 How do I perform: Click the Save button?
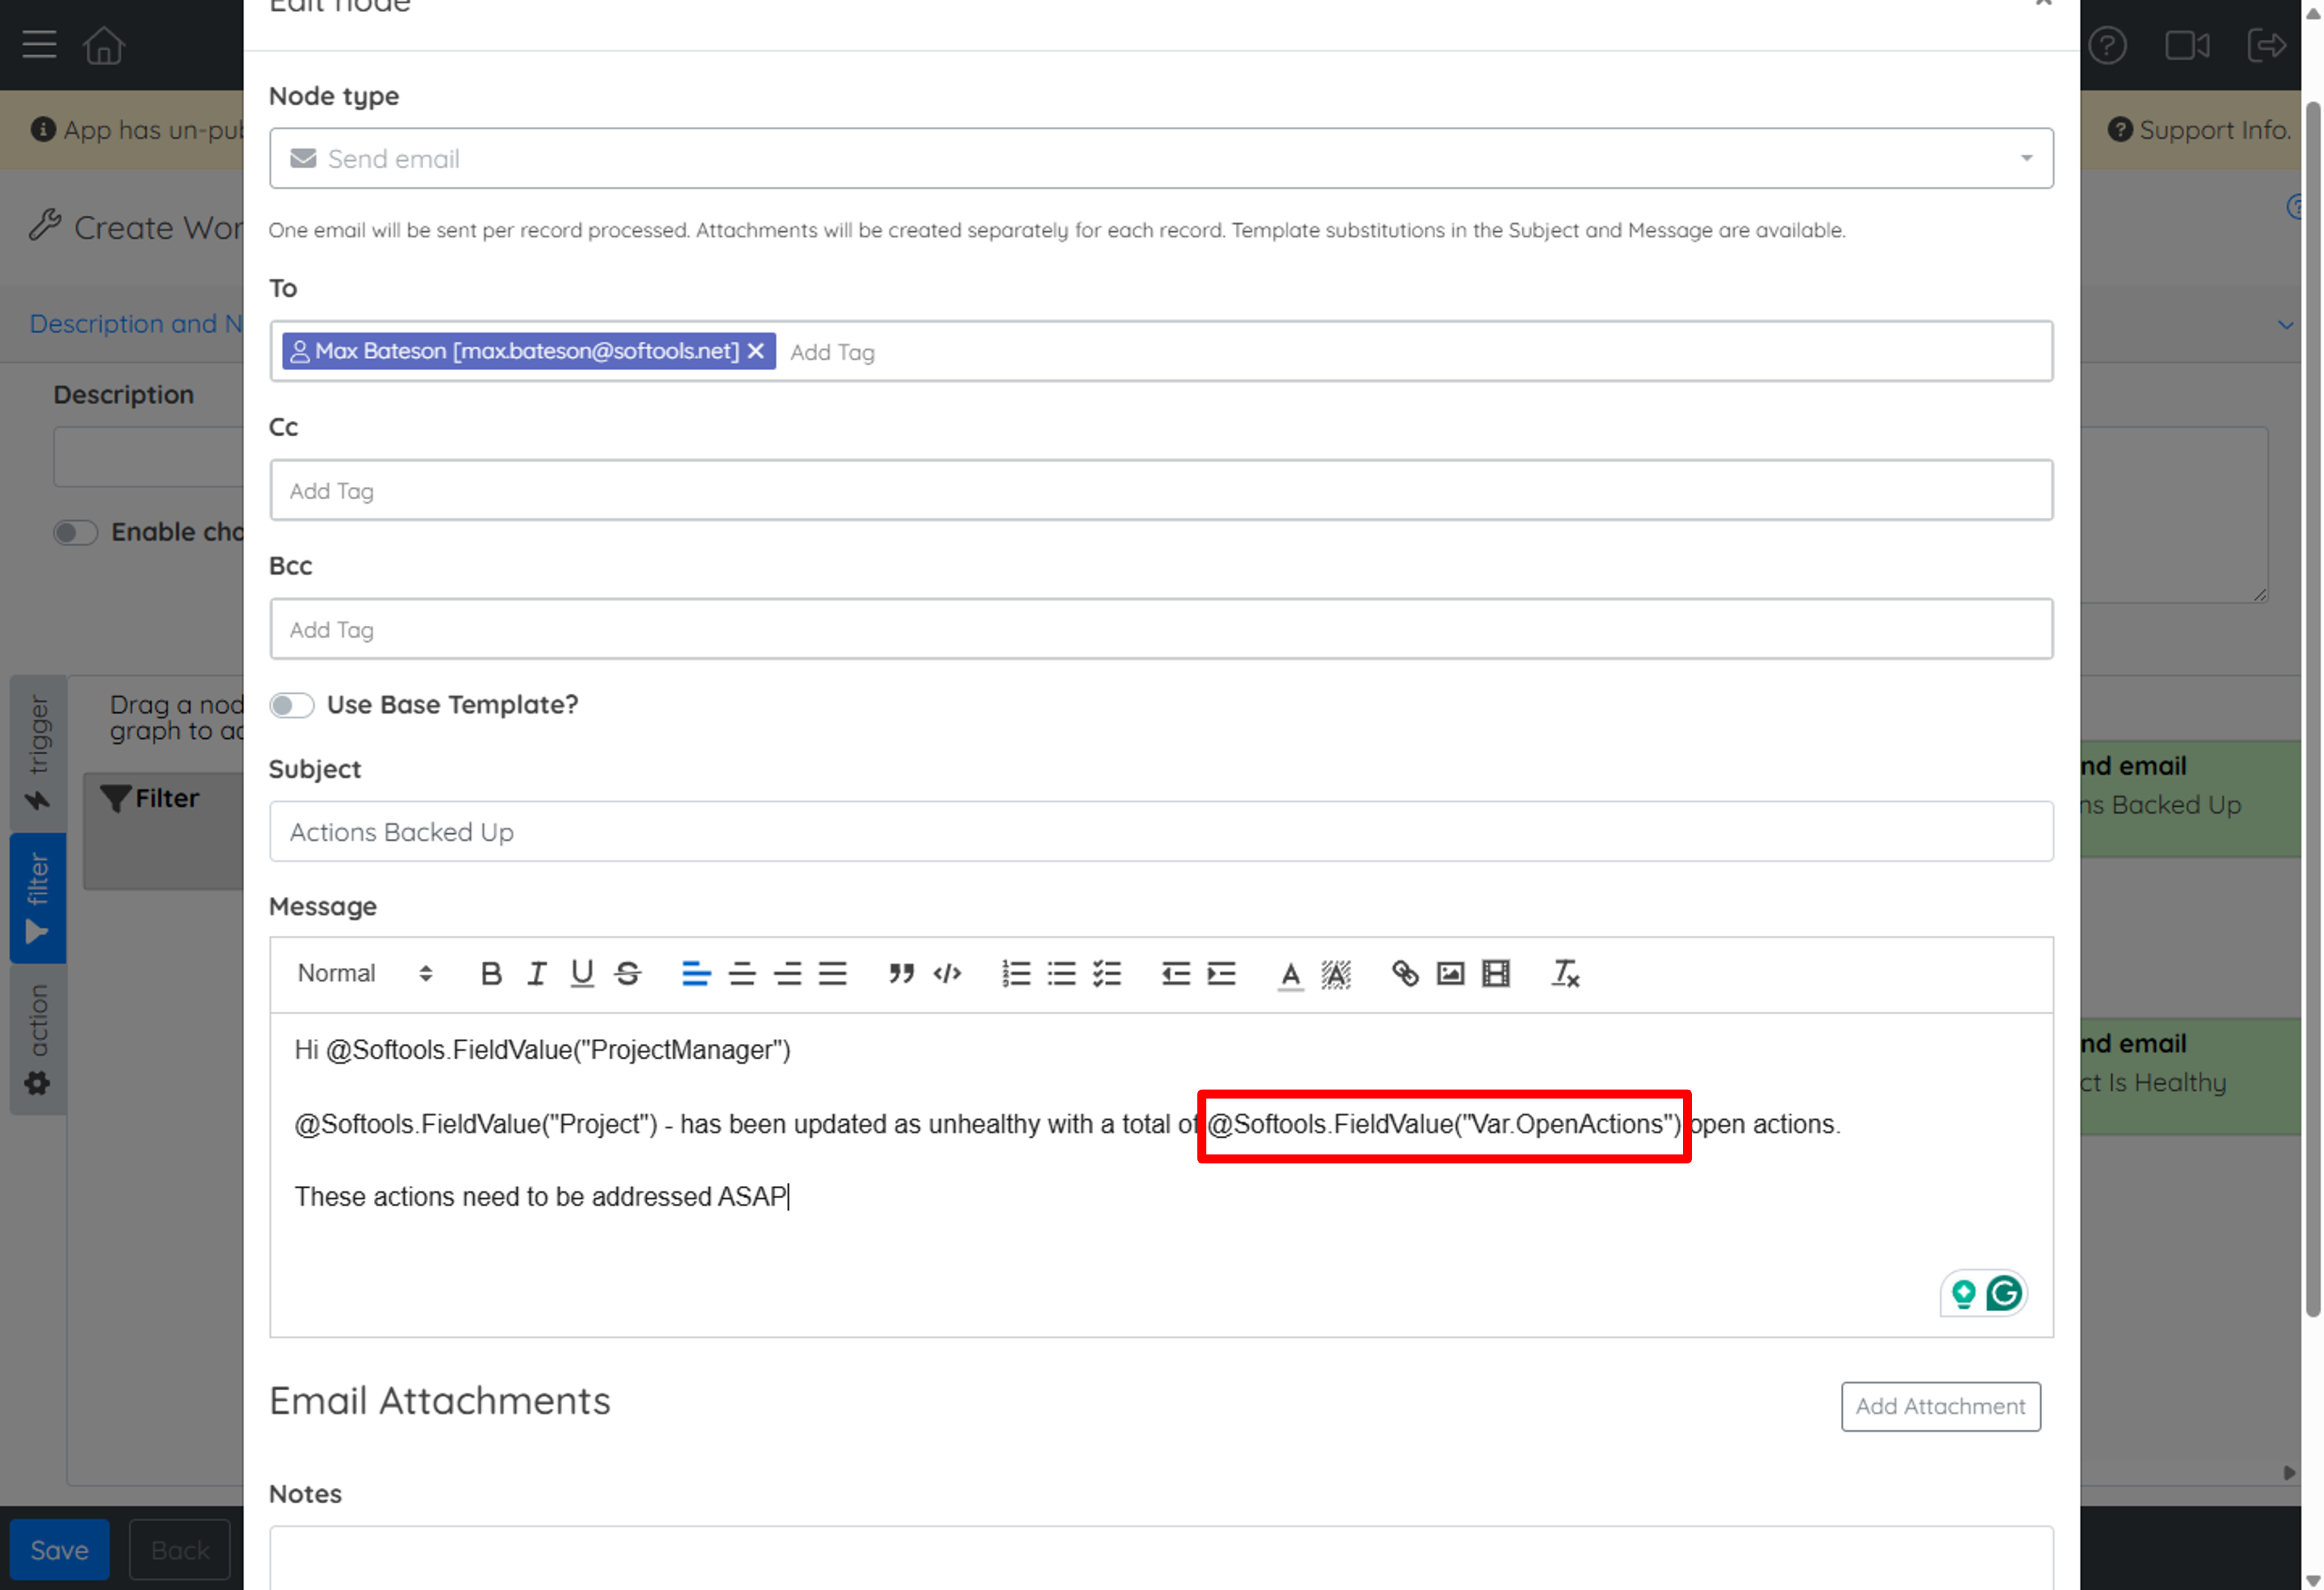coord(59,1549)
